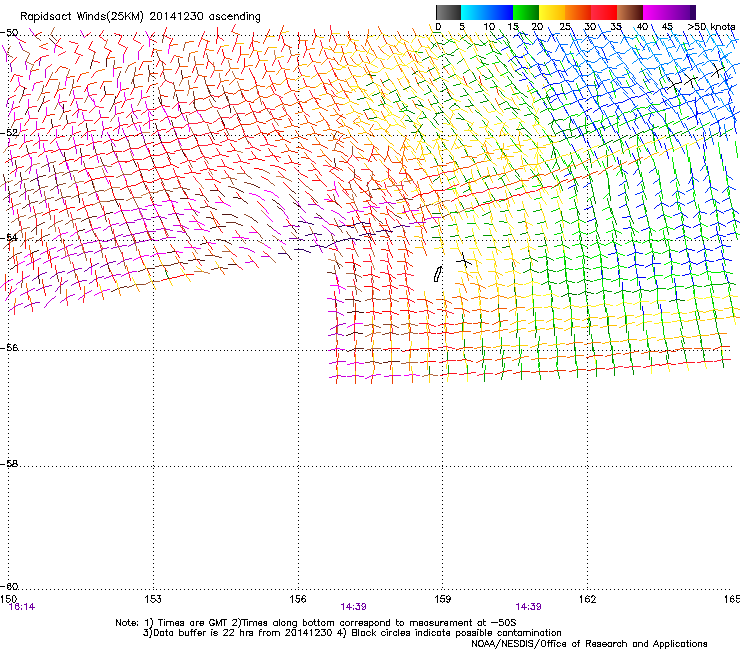Image resolution: width=740 pixels, height=650 pixels.
Task: Click the '165' longitude label
Action: pyautogui.click(x=732, y=599)
